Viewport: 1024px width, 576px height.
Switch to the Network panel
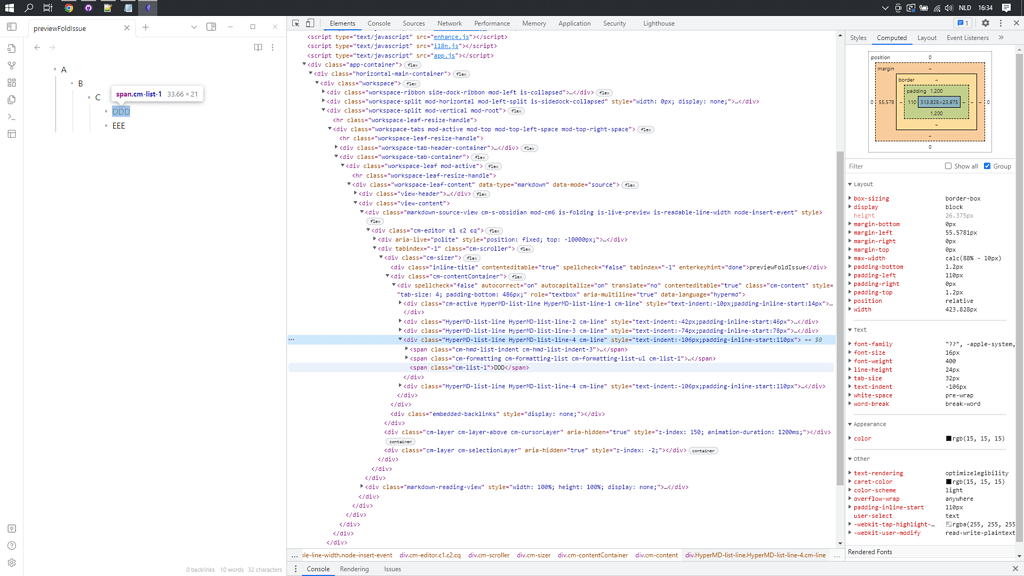[449, 23]
